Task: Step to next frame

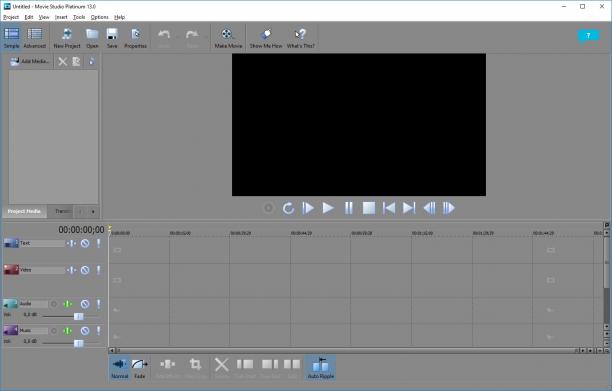Action: [449, 208]
